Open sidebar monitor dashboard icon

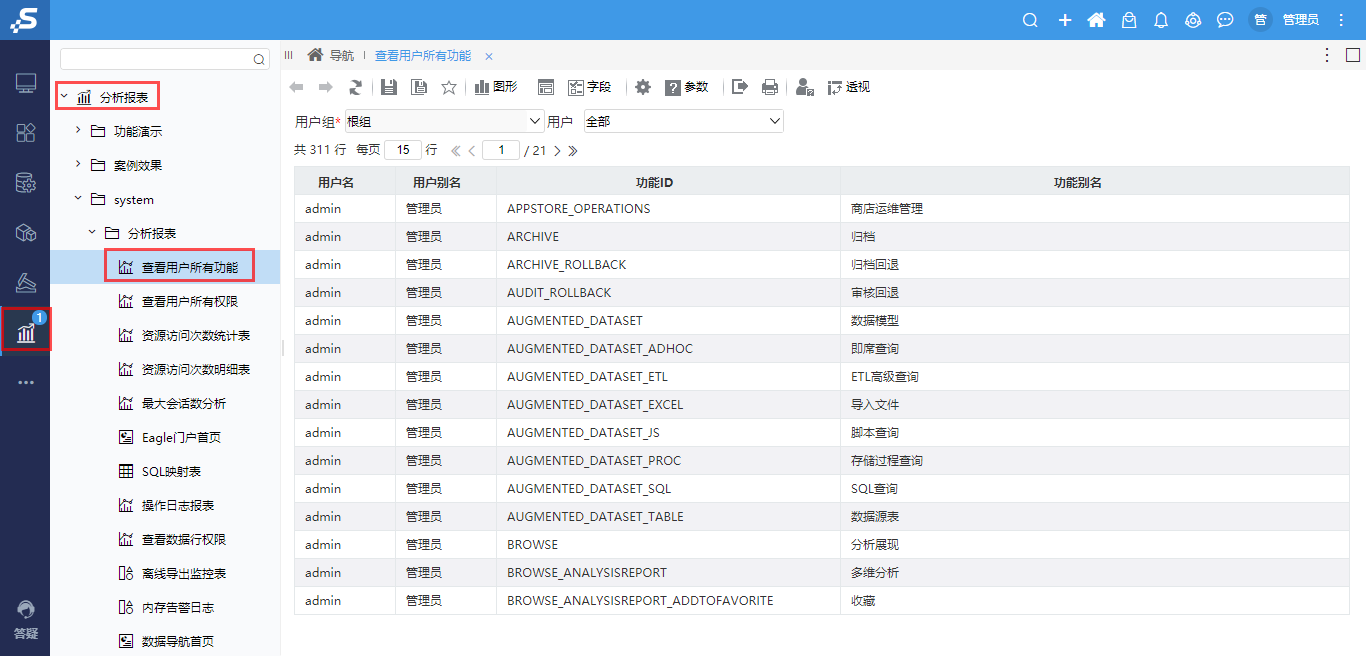point(26,83)
